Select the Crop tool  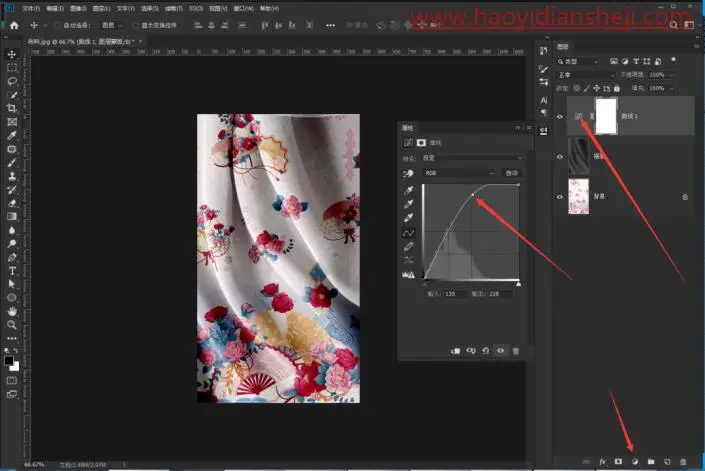tap(12, 108)
